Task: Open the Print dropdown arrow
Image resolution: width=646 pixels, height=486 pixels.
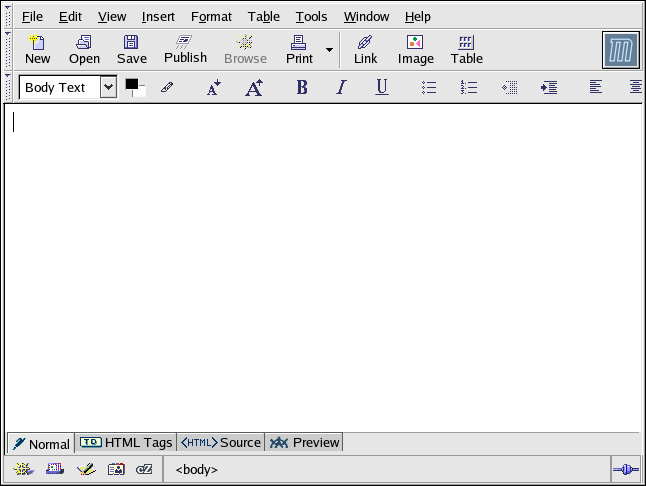Action: click(329, 49)
